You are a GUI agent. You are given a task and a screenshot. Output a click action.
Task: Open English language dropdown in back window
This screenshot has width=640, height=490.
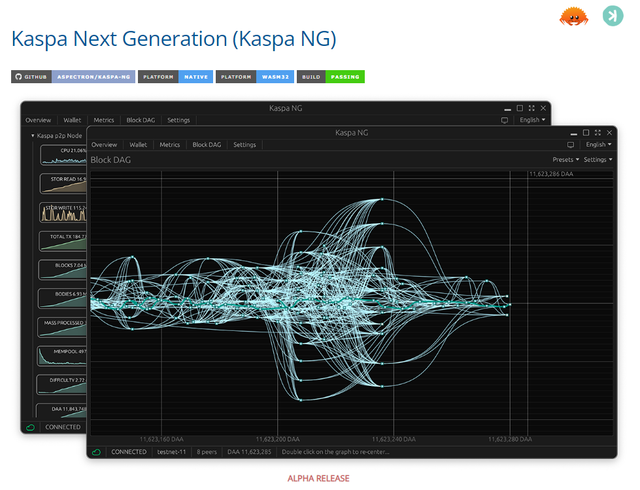532,120
